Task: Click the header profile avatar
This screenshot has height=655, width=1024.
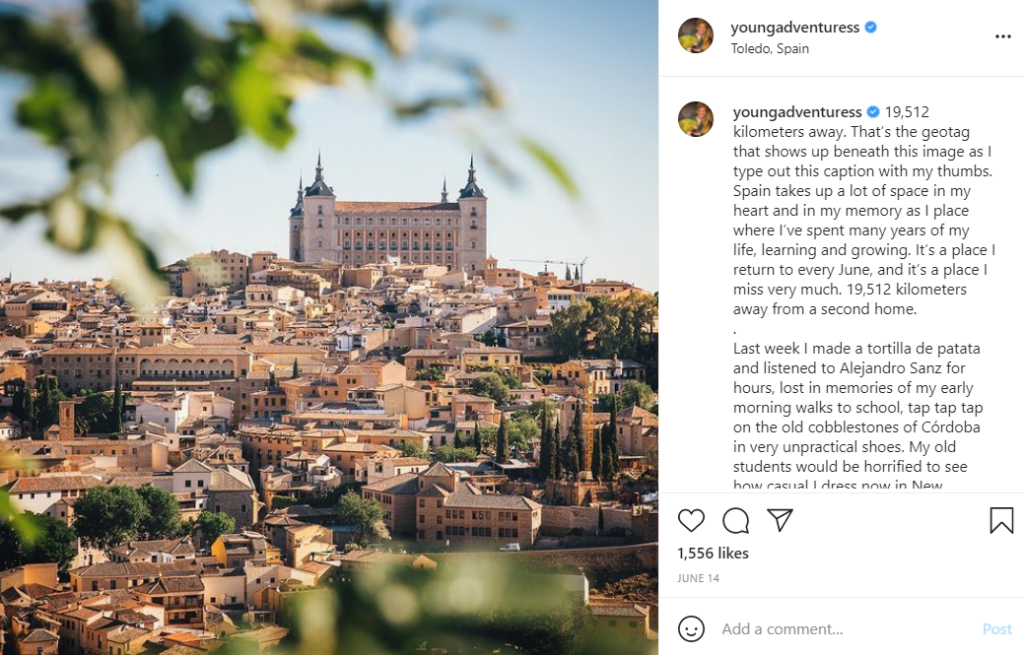Action: pos(696,35)
